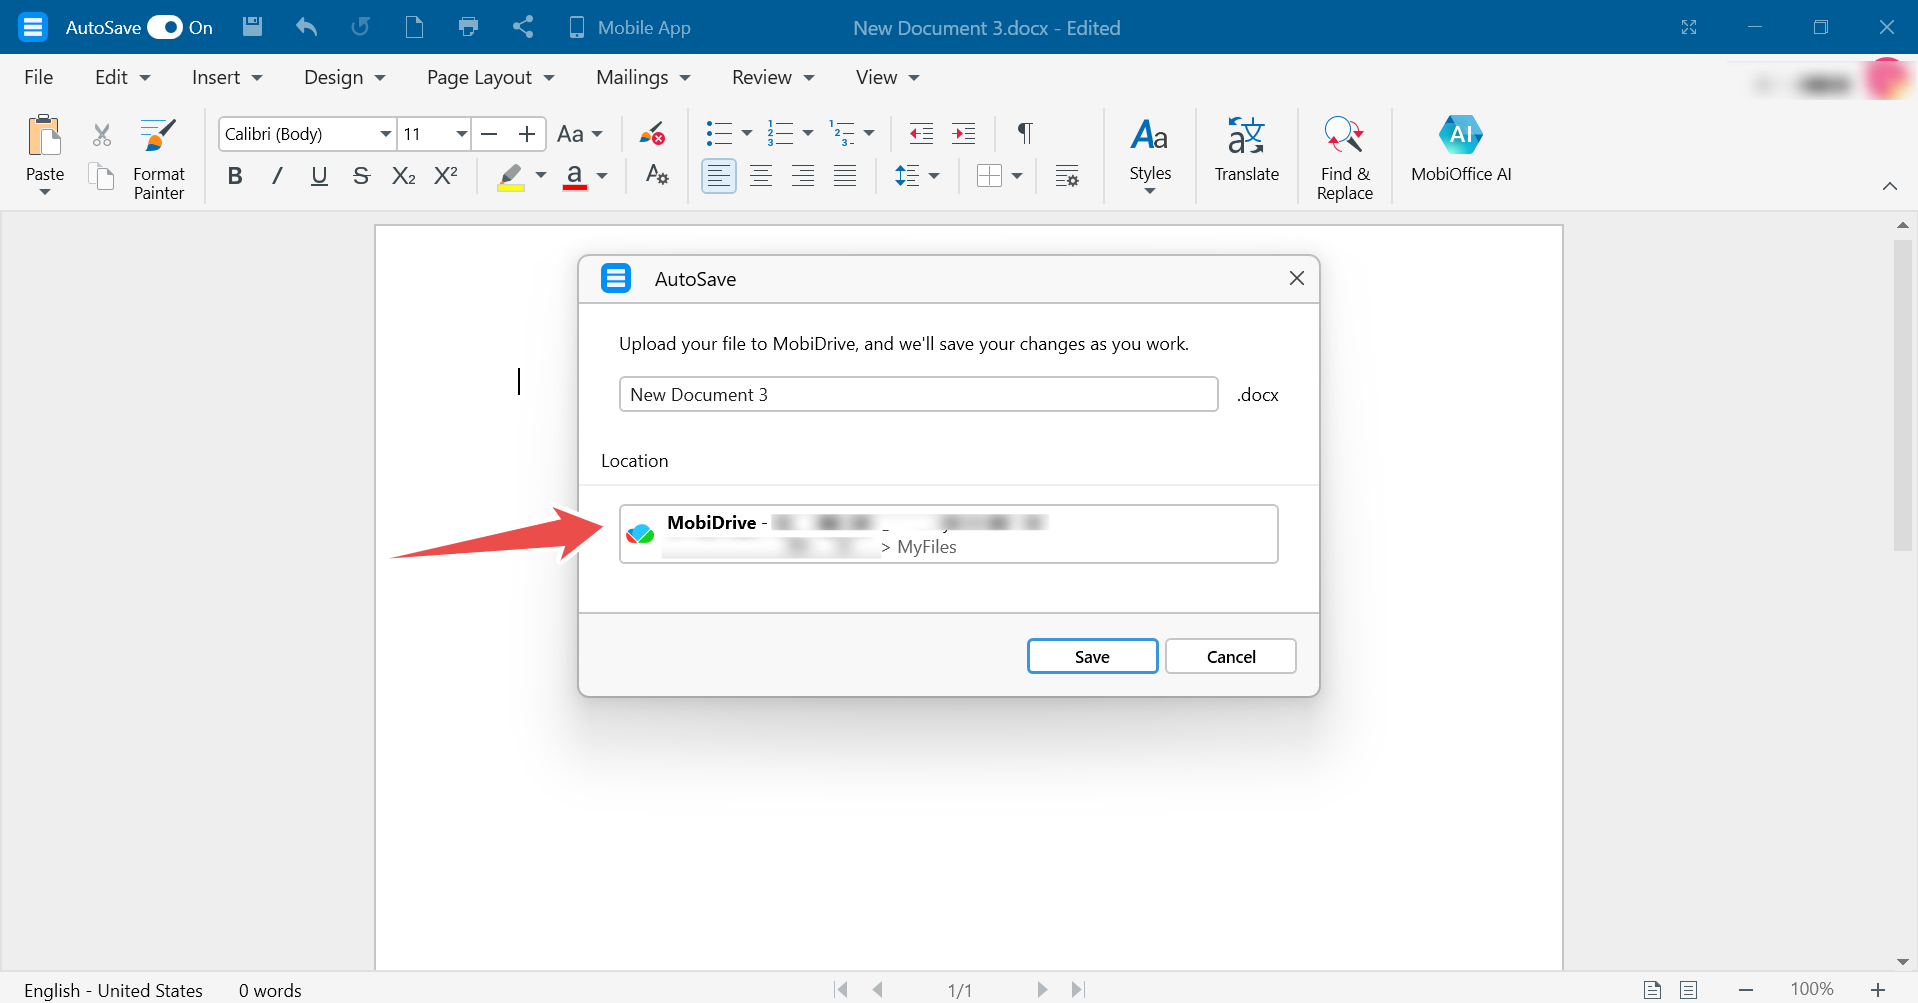Decrease paragraph indent
1918x1003 pixels.
click(x=921, y=133)
